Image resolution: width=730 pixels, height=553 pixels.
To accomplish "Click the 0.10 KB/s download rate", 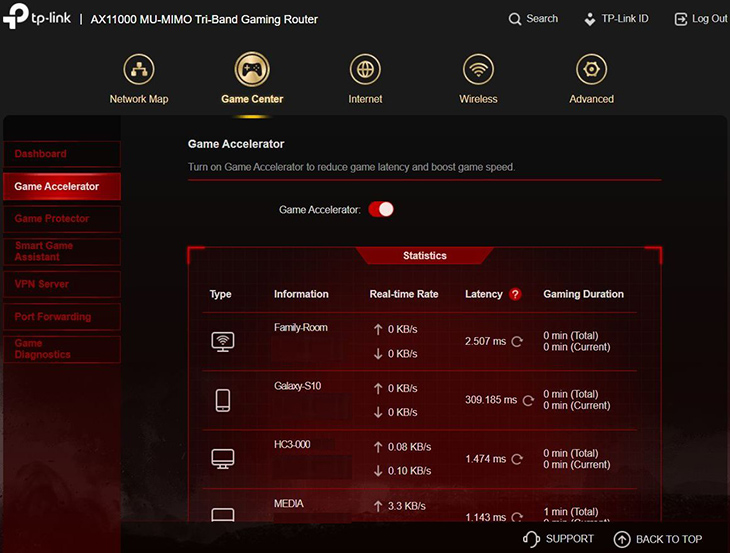I will 409,471.
